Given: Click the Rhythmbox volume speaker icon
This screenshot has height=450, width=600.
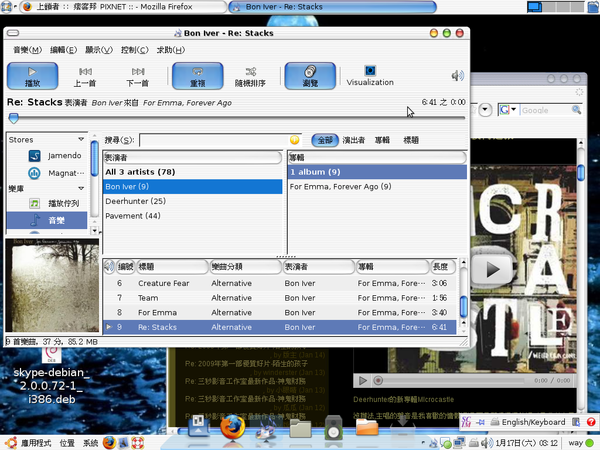Looking at the screenshot, I should pos(458,76).
